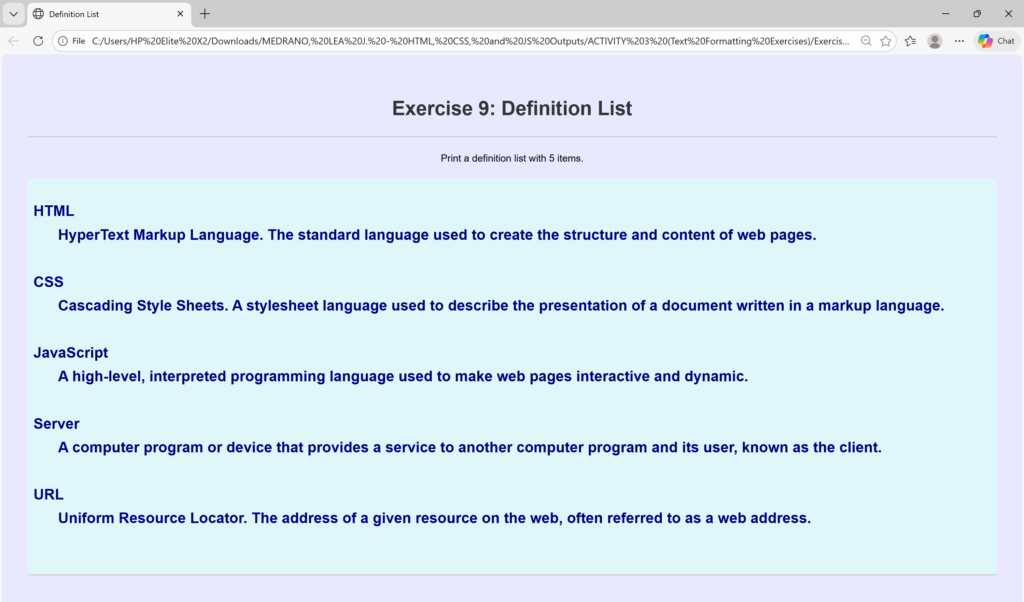Open a new tab with plus button
The width and height of the screenshot is (1024, 602).
click(205, 14)
